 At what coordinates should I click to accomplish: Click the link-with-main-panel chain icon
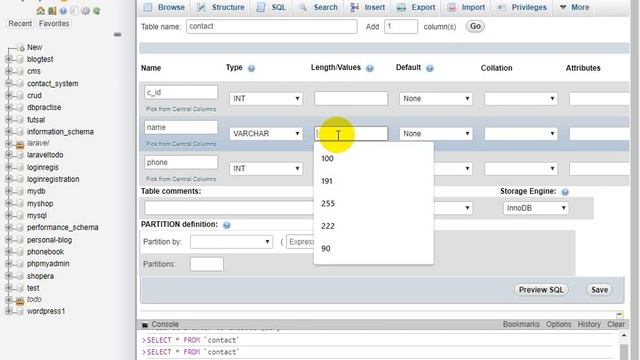point(118,35)
